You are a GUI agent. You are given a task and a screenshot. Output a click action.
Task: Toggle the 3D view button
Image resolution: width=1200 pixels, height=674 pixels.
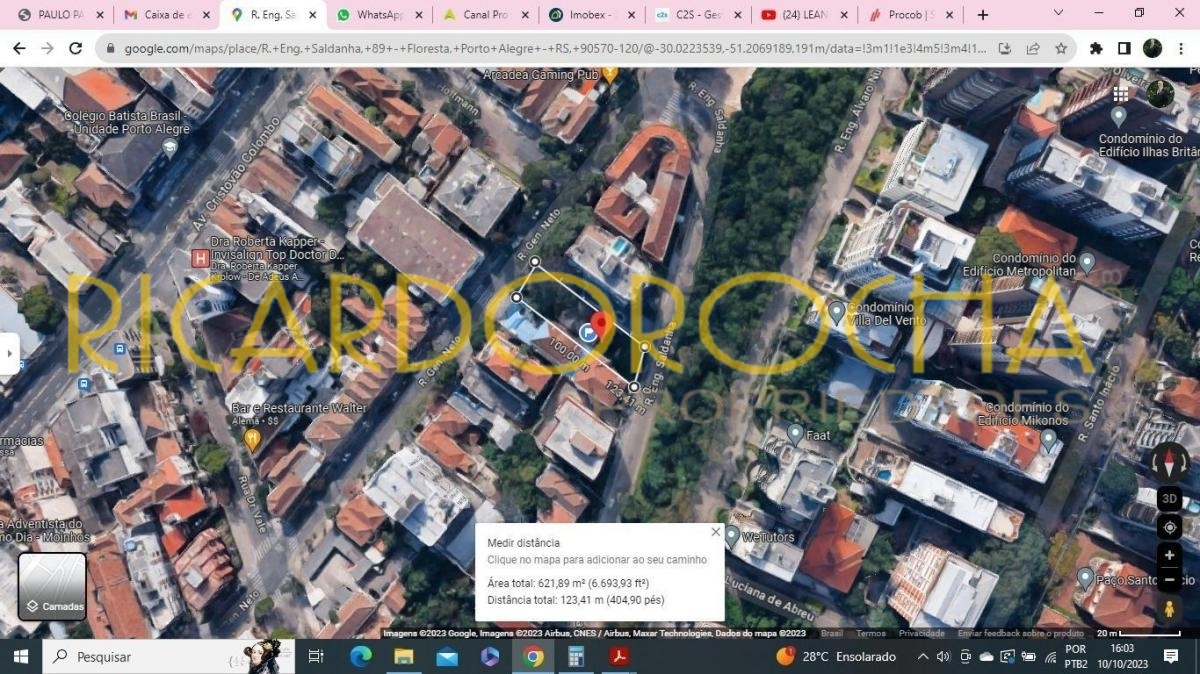pos(1169,499)
